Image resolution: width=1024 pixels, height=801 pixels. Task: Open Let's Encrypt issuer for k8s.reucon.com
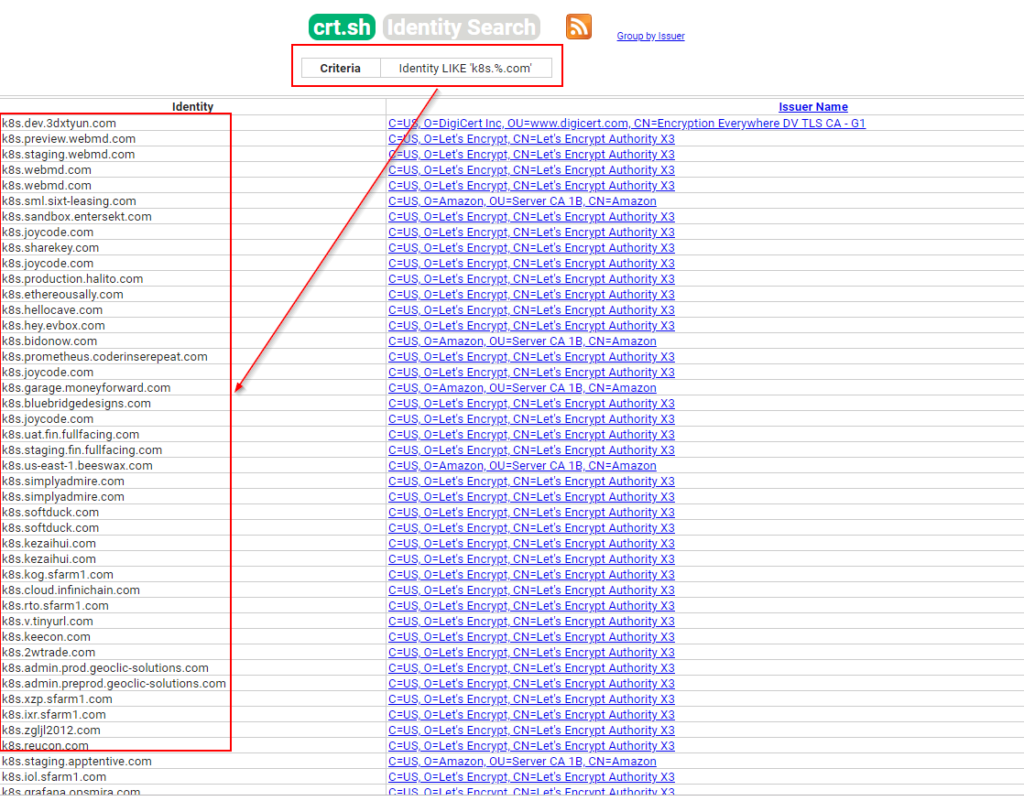tap(531, 745)
